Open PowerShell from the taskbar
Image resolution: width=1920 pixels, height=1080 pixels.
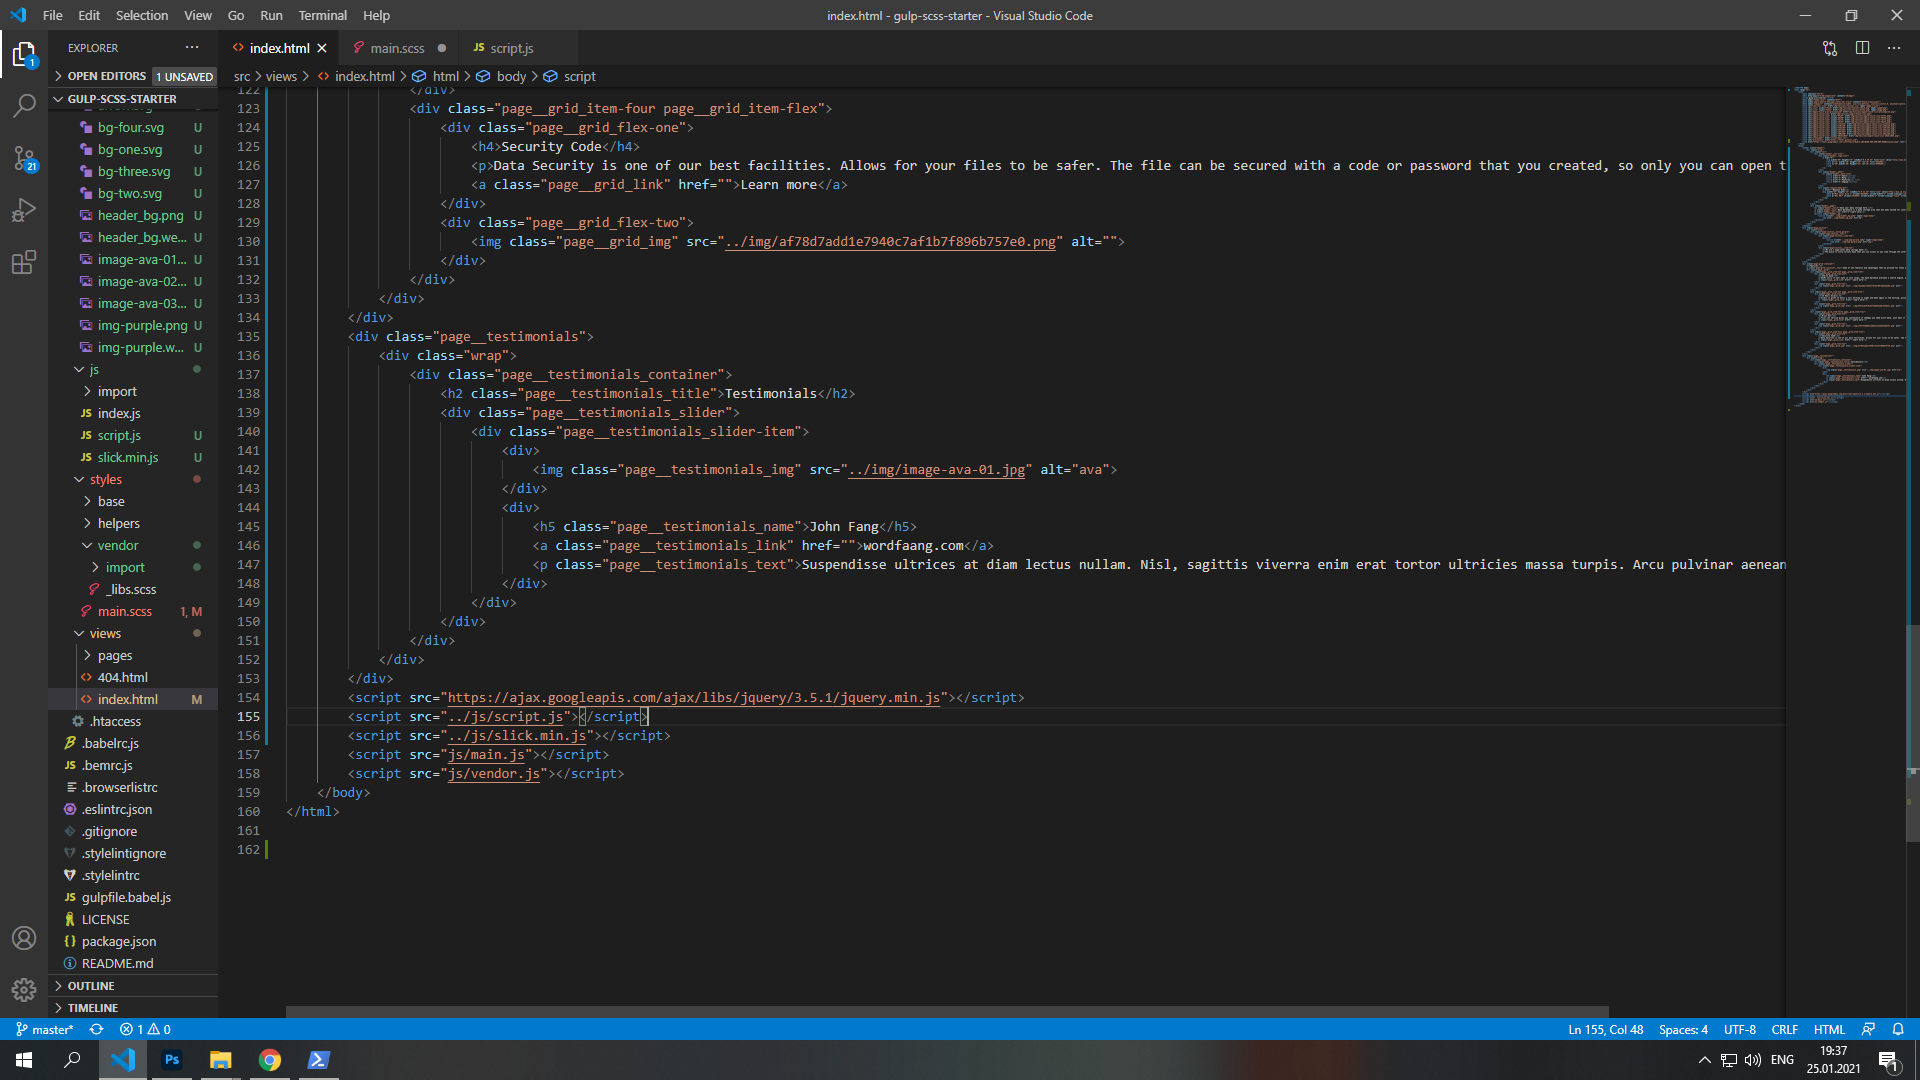tap(318, 1060)
